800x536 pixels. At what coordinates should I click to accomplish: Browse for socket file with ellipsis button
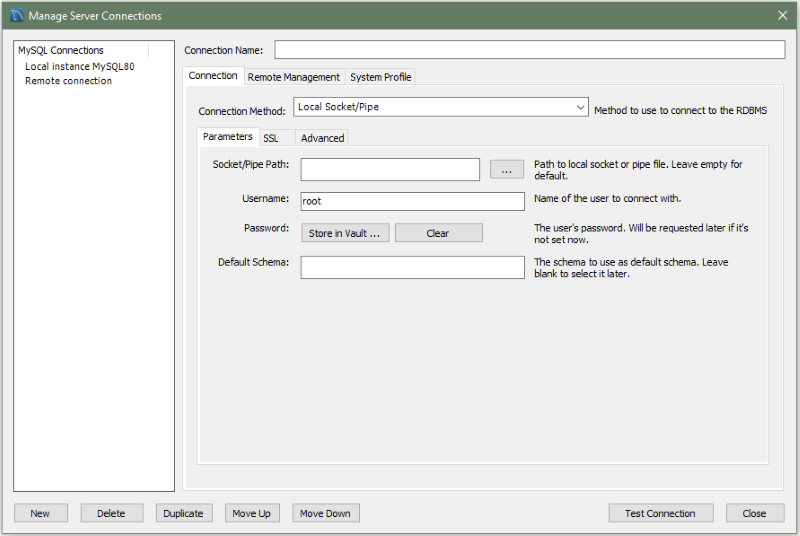point(506,170)
